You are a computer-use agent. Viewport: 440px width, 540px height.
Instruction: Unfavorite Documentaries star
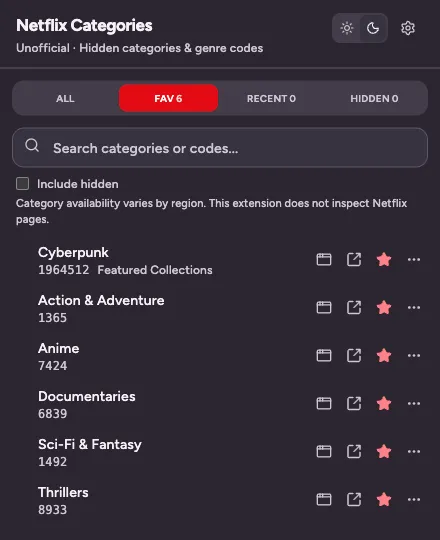click(384, 403)
